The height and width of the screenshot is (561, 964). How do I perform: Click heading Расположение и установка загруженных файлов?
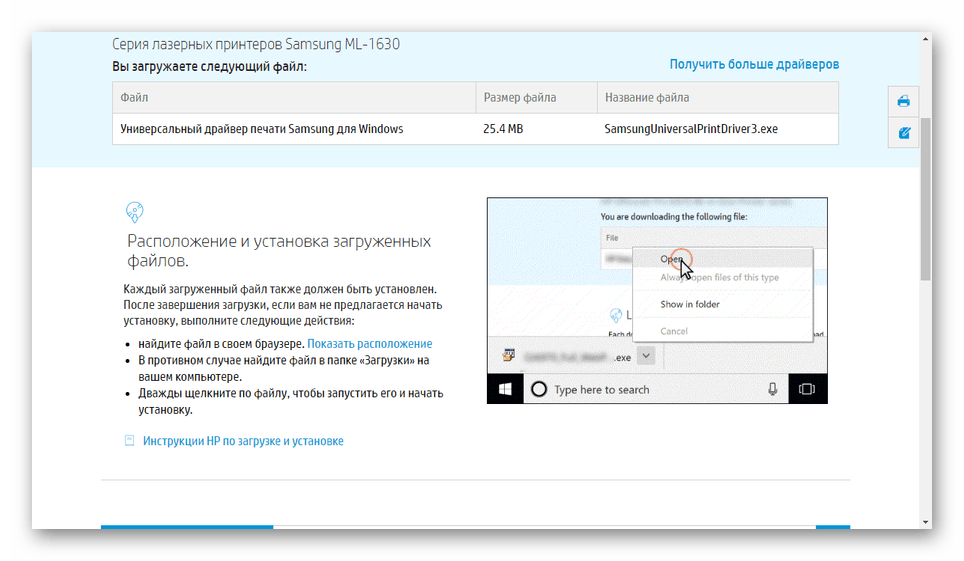coord(279,250)
